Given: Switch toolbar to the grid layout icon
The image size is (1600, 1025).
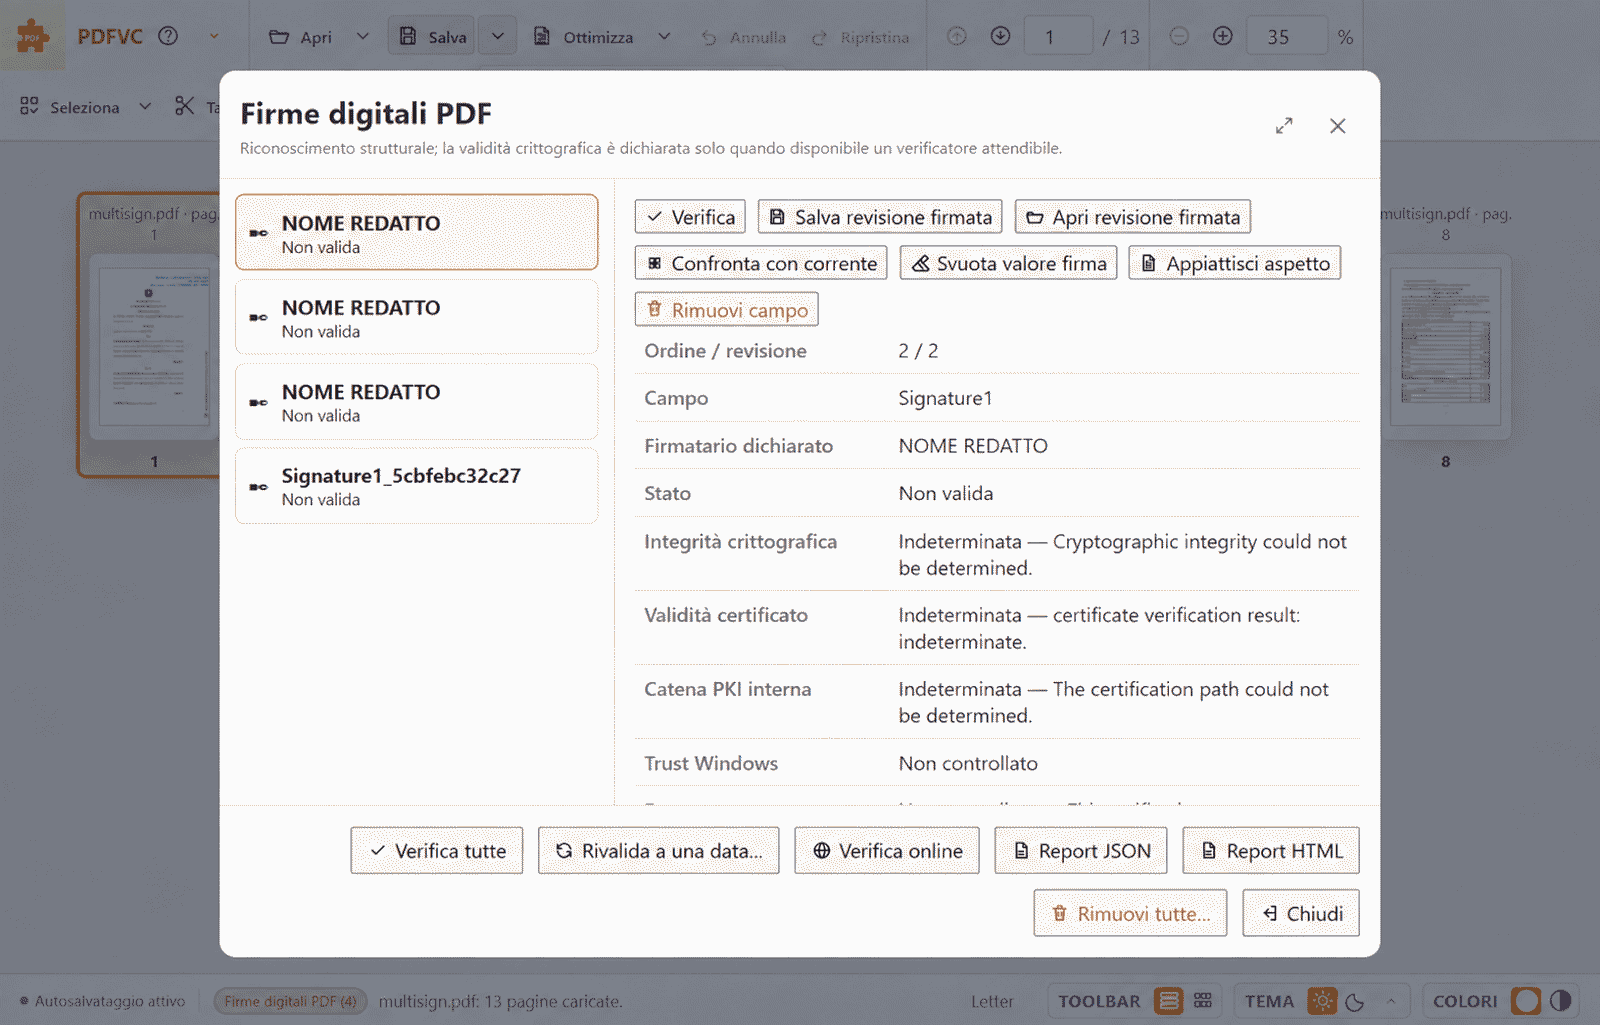Looking at the screenshot, I should pyautogui.click(x=1203, y=1001).
